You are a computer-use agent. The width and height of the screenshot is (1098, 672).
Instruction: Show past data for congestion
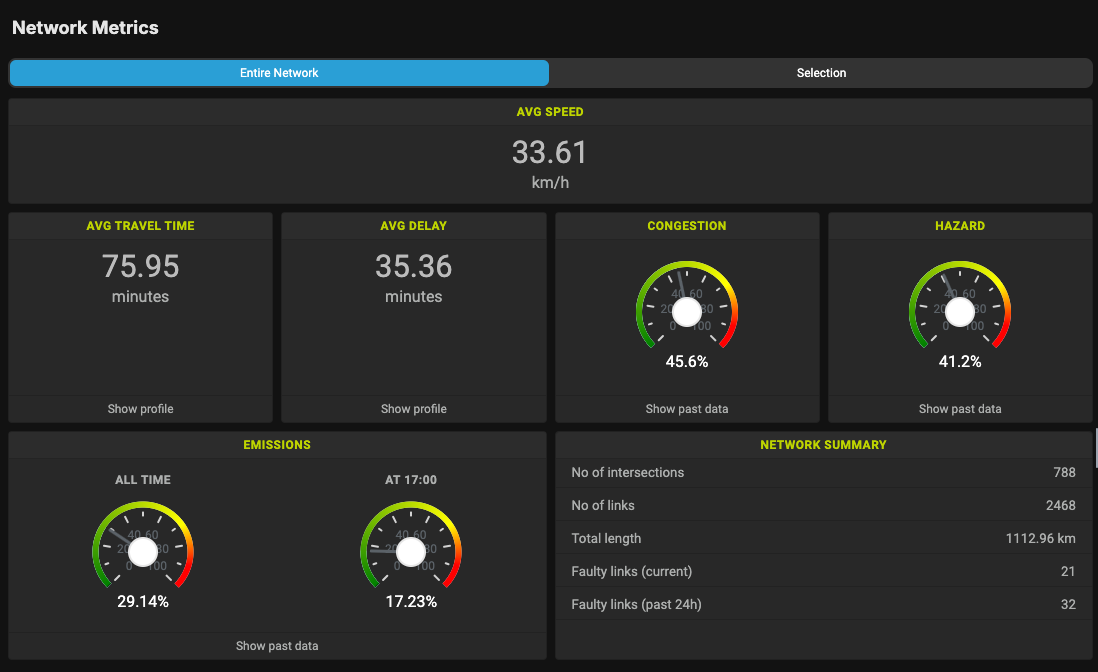click(x=686, y=408)
